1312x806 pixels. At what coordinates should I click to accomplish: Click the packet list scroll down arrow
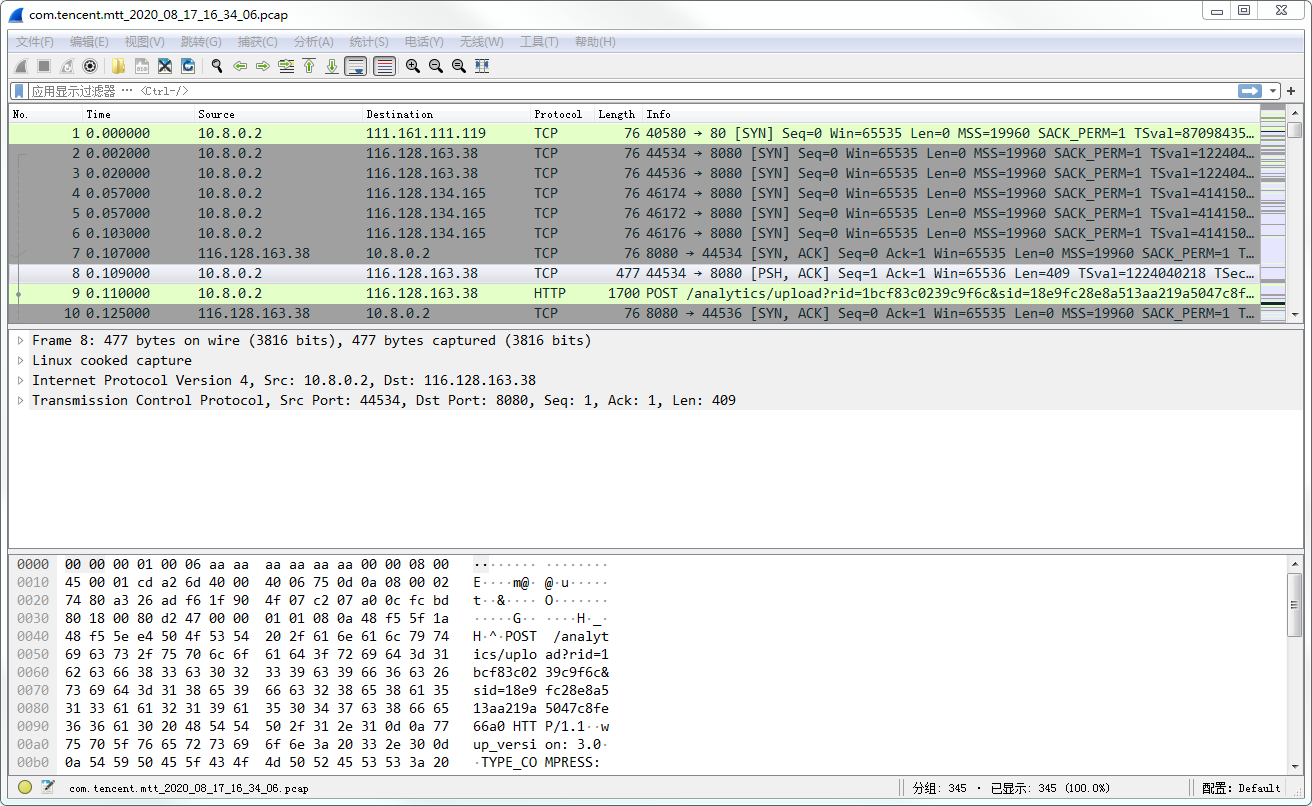1294,314
